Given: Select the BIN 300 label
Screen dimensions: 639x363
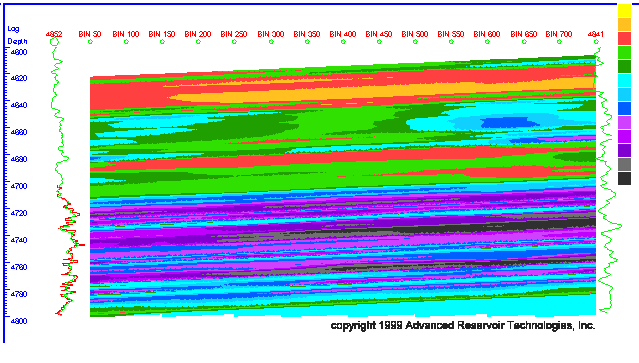Looking at the screenshot, I should [271, 34].
